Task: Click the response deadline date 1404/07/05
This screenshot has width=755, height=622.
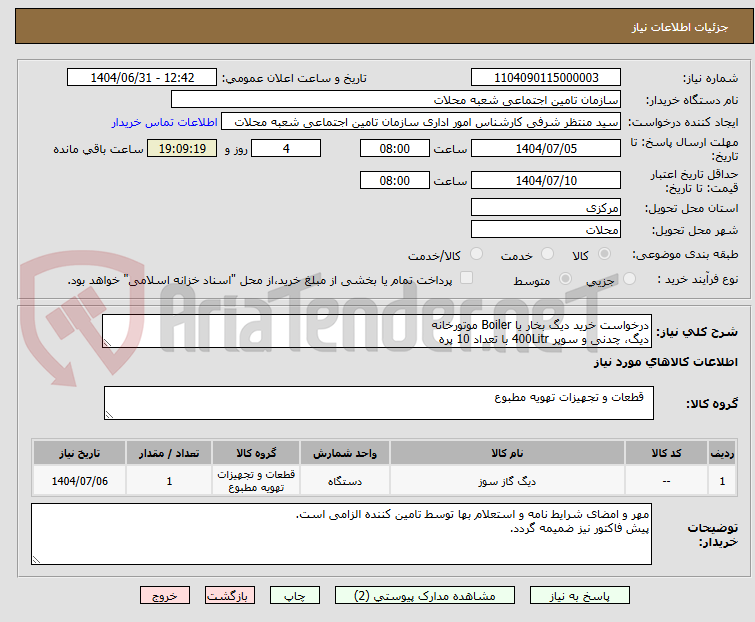Action: (546, 148)
